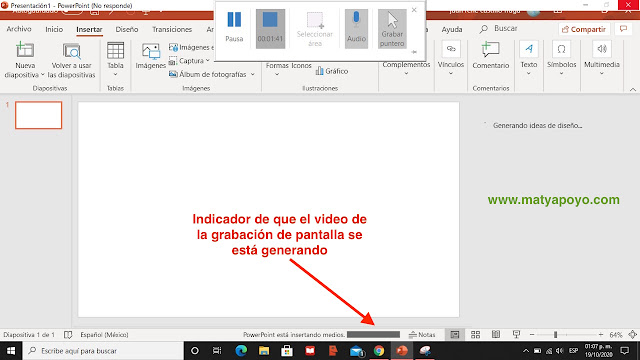Open comments pane icon next to Compartir
This screenshot has width=640, height=360.
(623, 29)
